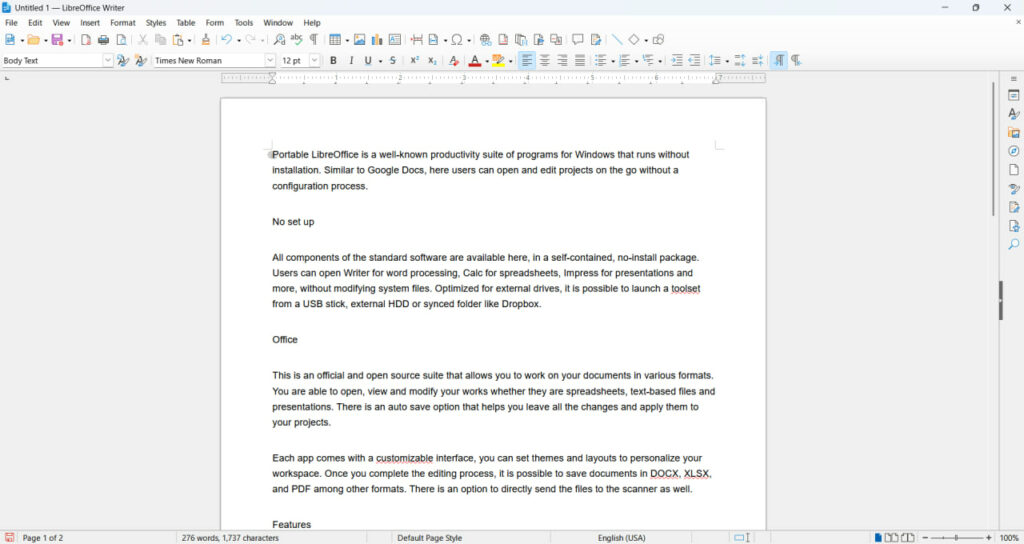Viewport: 1024px width, 544px height.
Task: Open the sidebar Navigator compass icon
Action: [1014, 151]
